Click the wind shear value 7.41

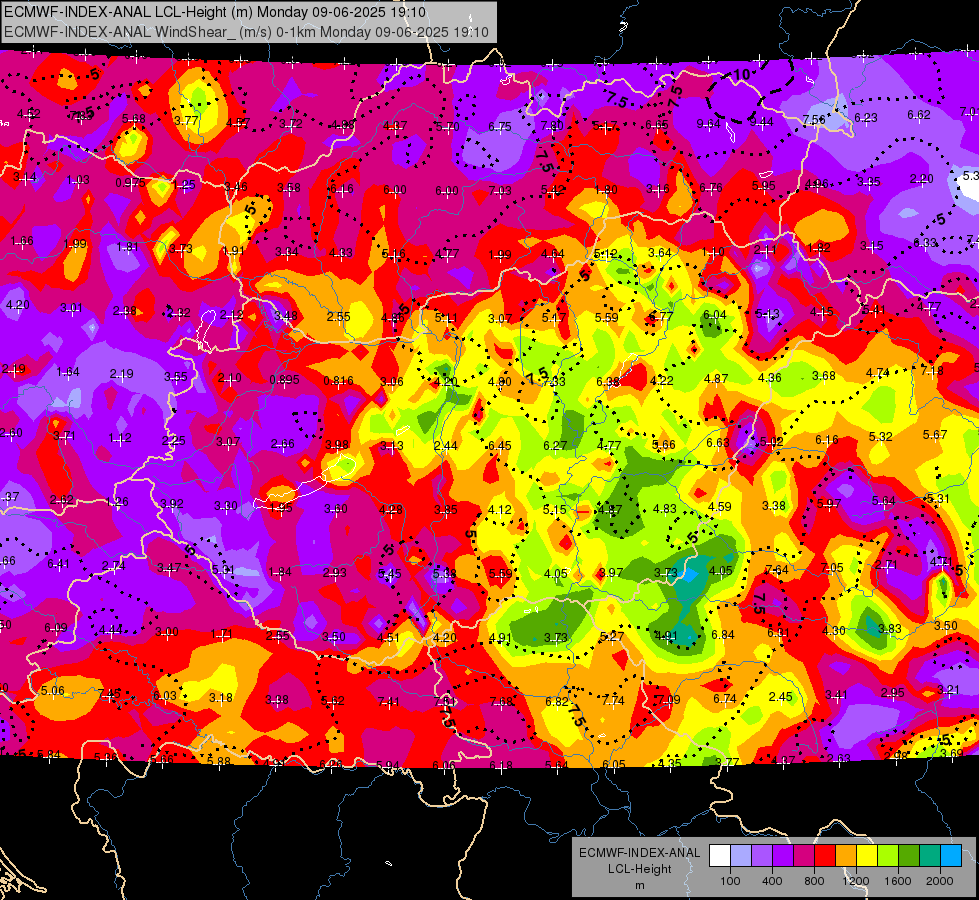[x=388, y=701]
